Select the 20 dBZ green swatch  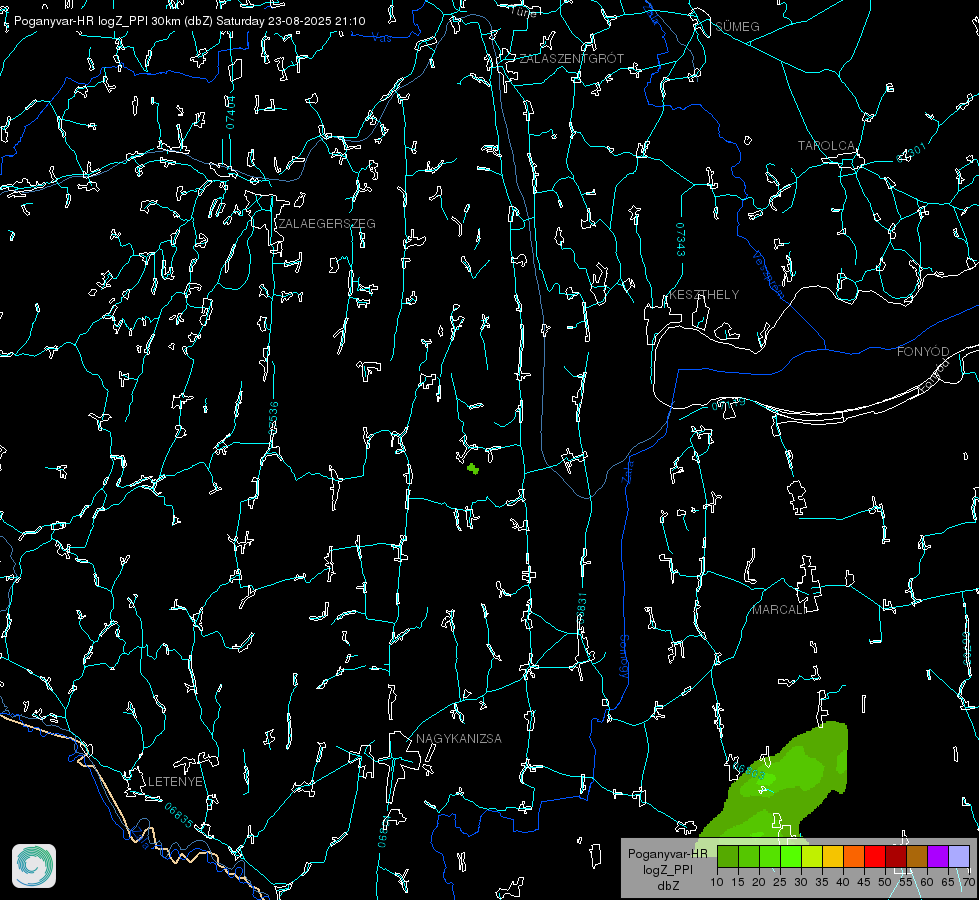[x=770, y=856]
